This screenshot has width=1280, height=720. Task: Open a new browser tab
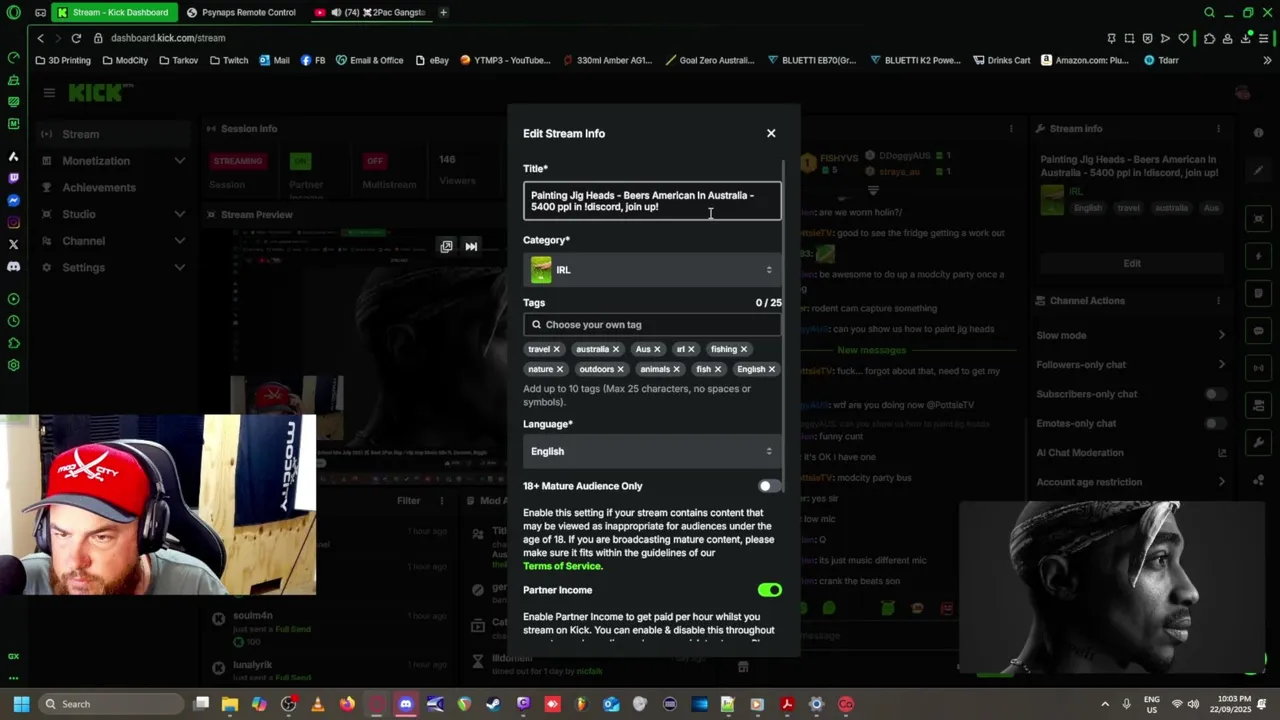tap(443, 13)
